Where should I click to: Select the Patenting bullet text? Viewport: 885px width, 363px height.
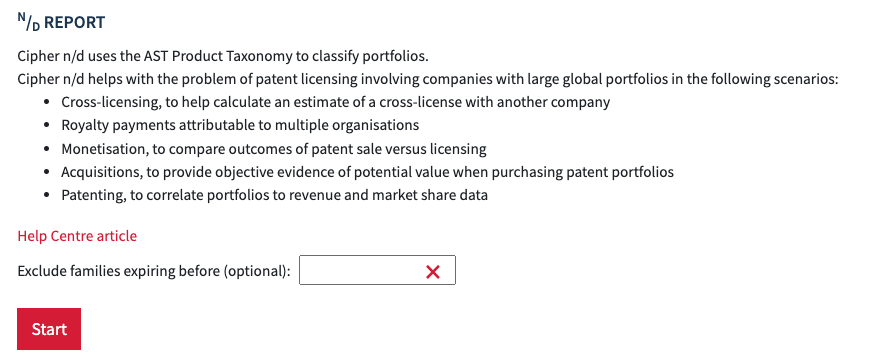pyautogui.click(x=275, y=195)
